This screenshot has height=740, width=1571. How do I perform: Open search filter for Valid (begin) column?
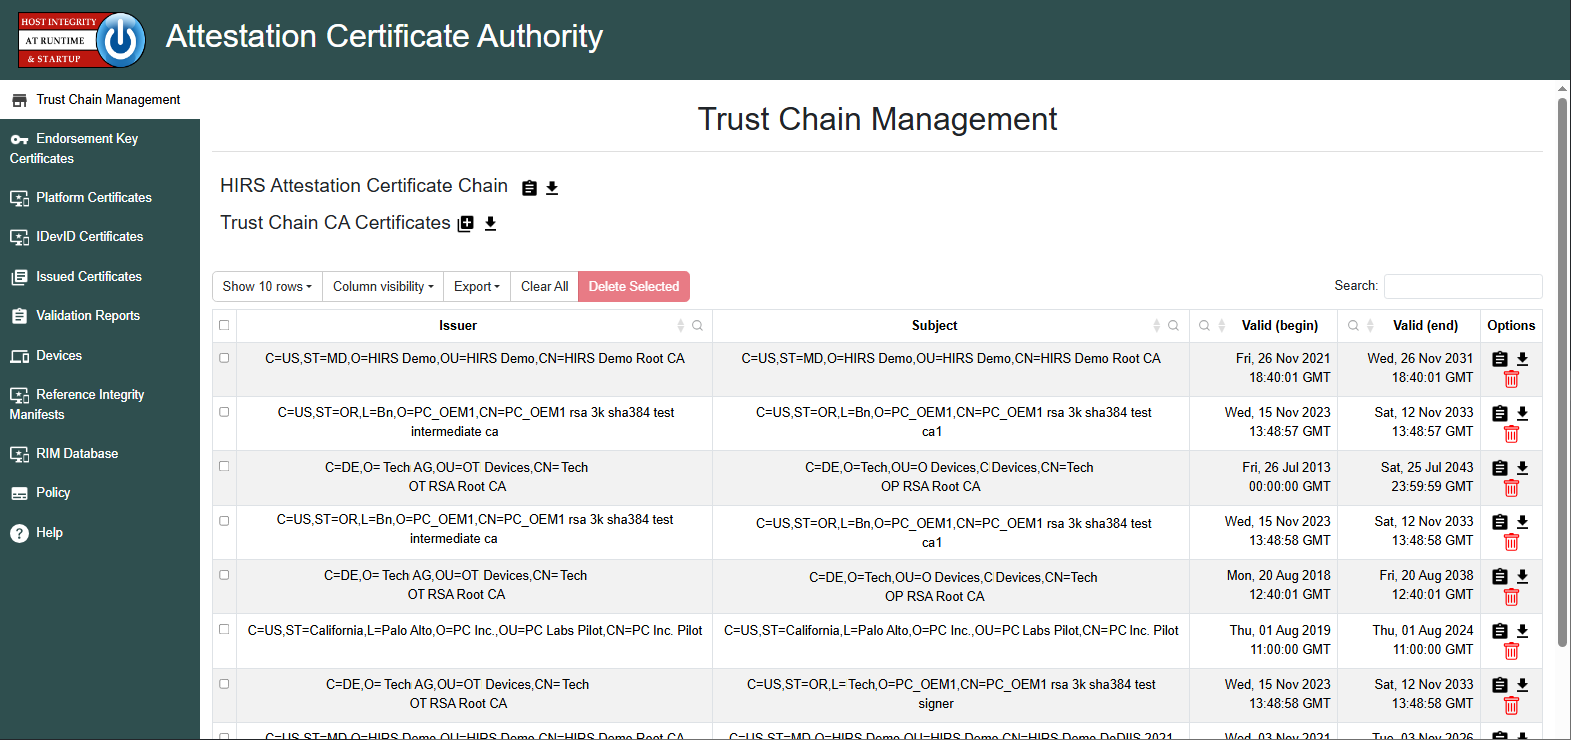tap(1205, 326)
